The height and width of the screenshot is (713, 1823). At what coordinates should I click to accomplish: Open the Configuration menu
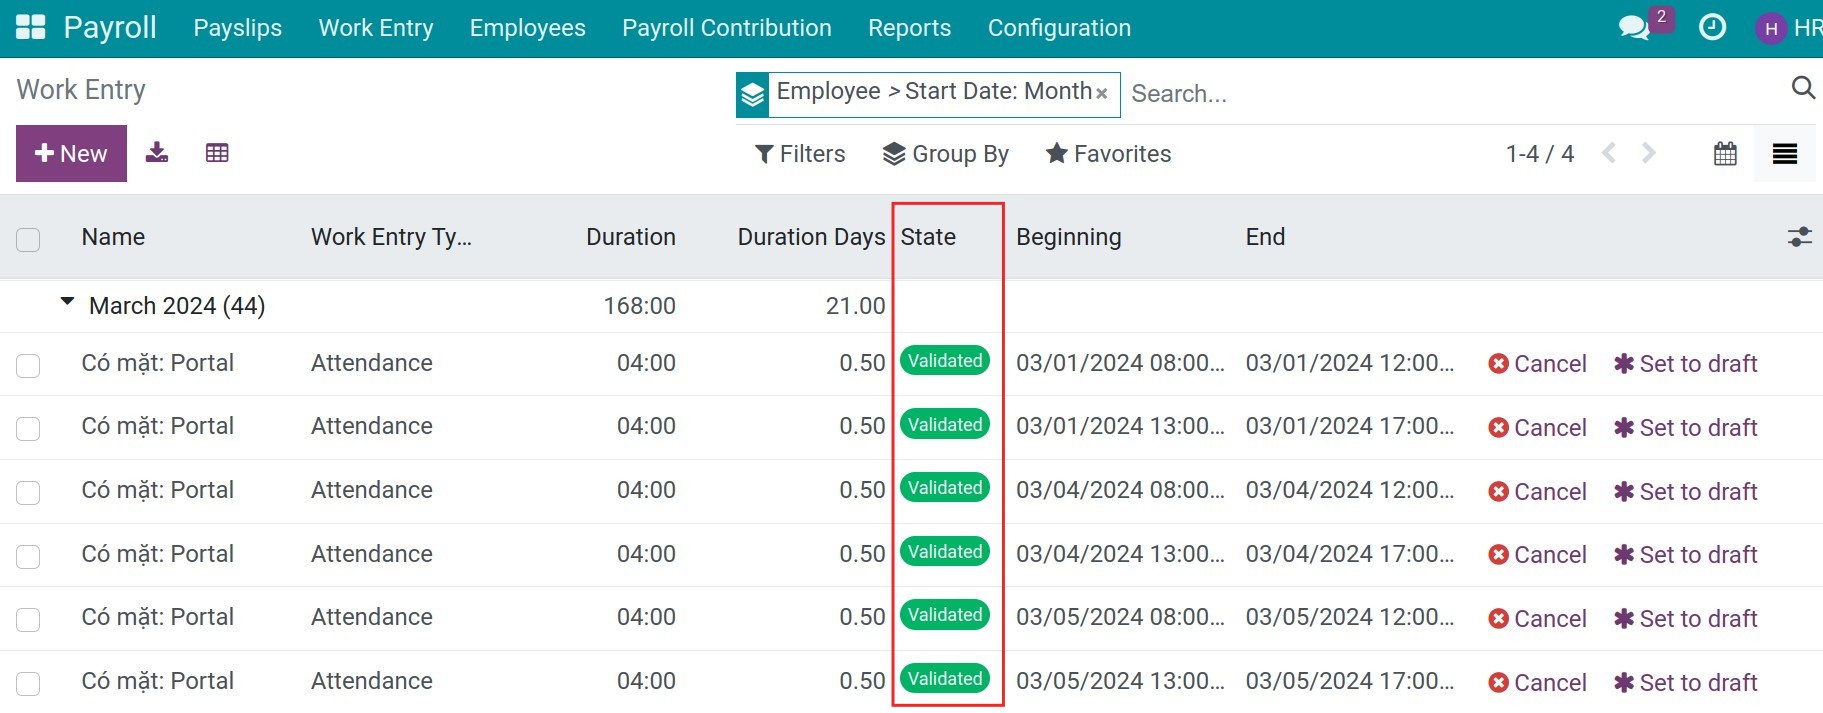click(1059, 28)
